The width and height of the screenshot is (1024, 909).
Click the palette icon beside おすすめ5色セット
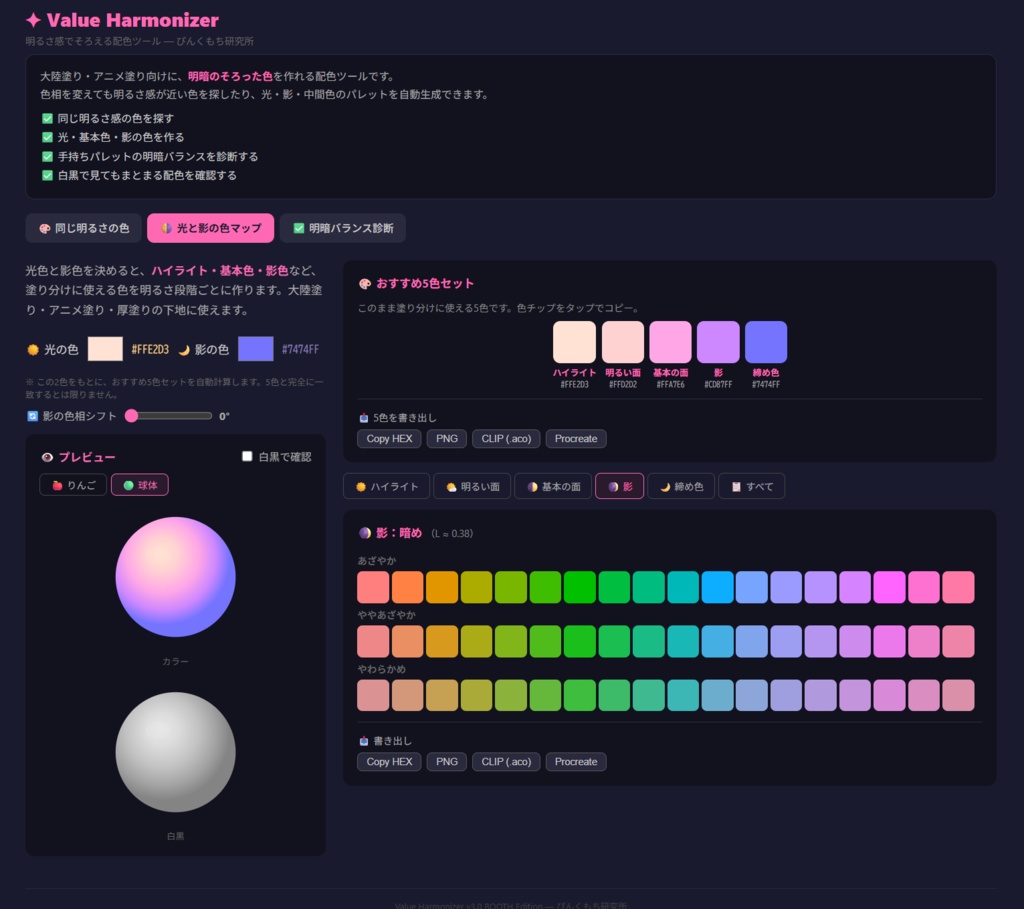[364, 283]
